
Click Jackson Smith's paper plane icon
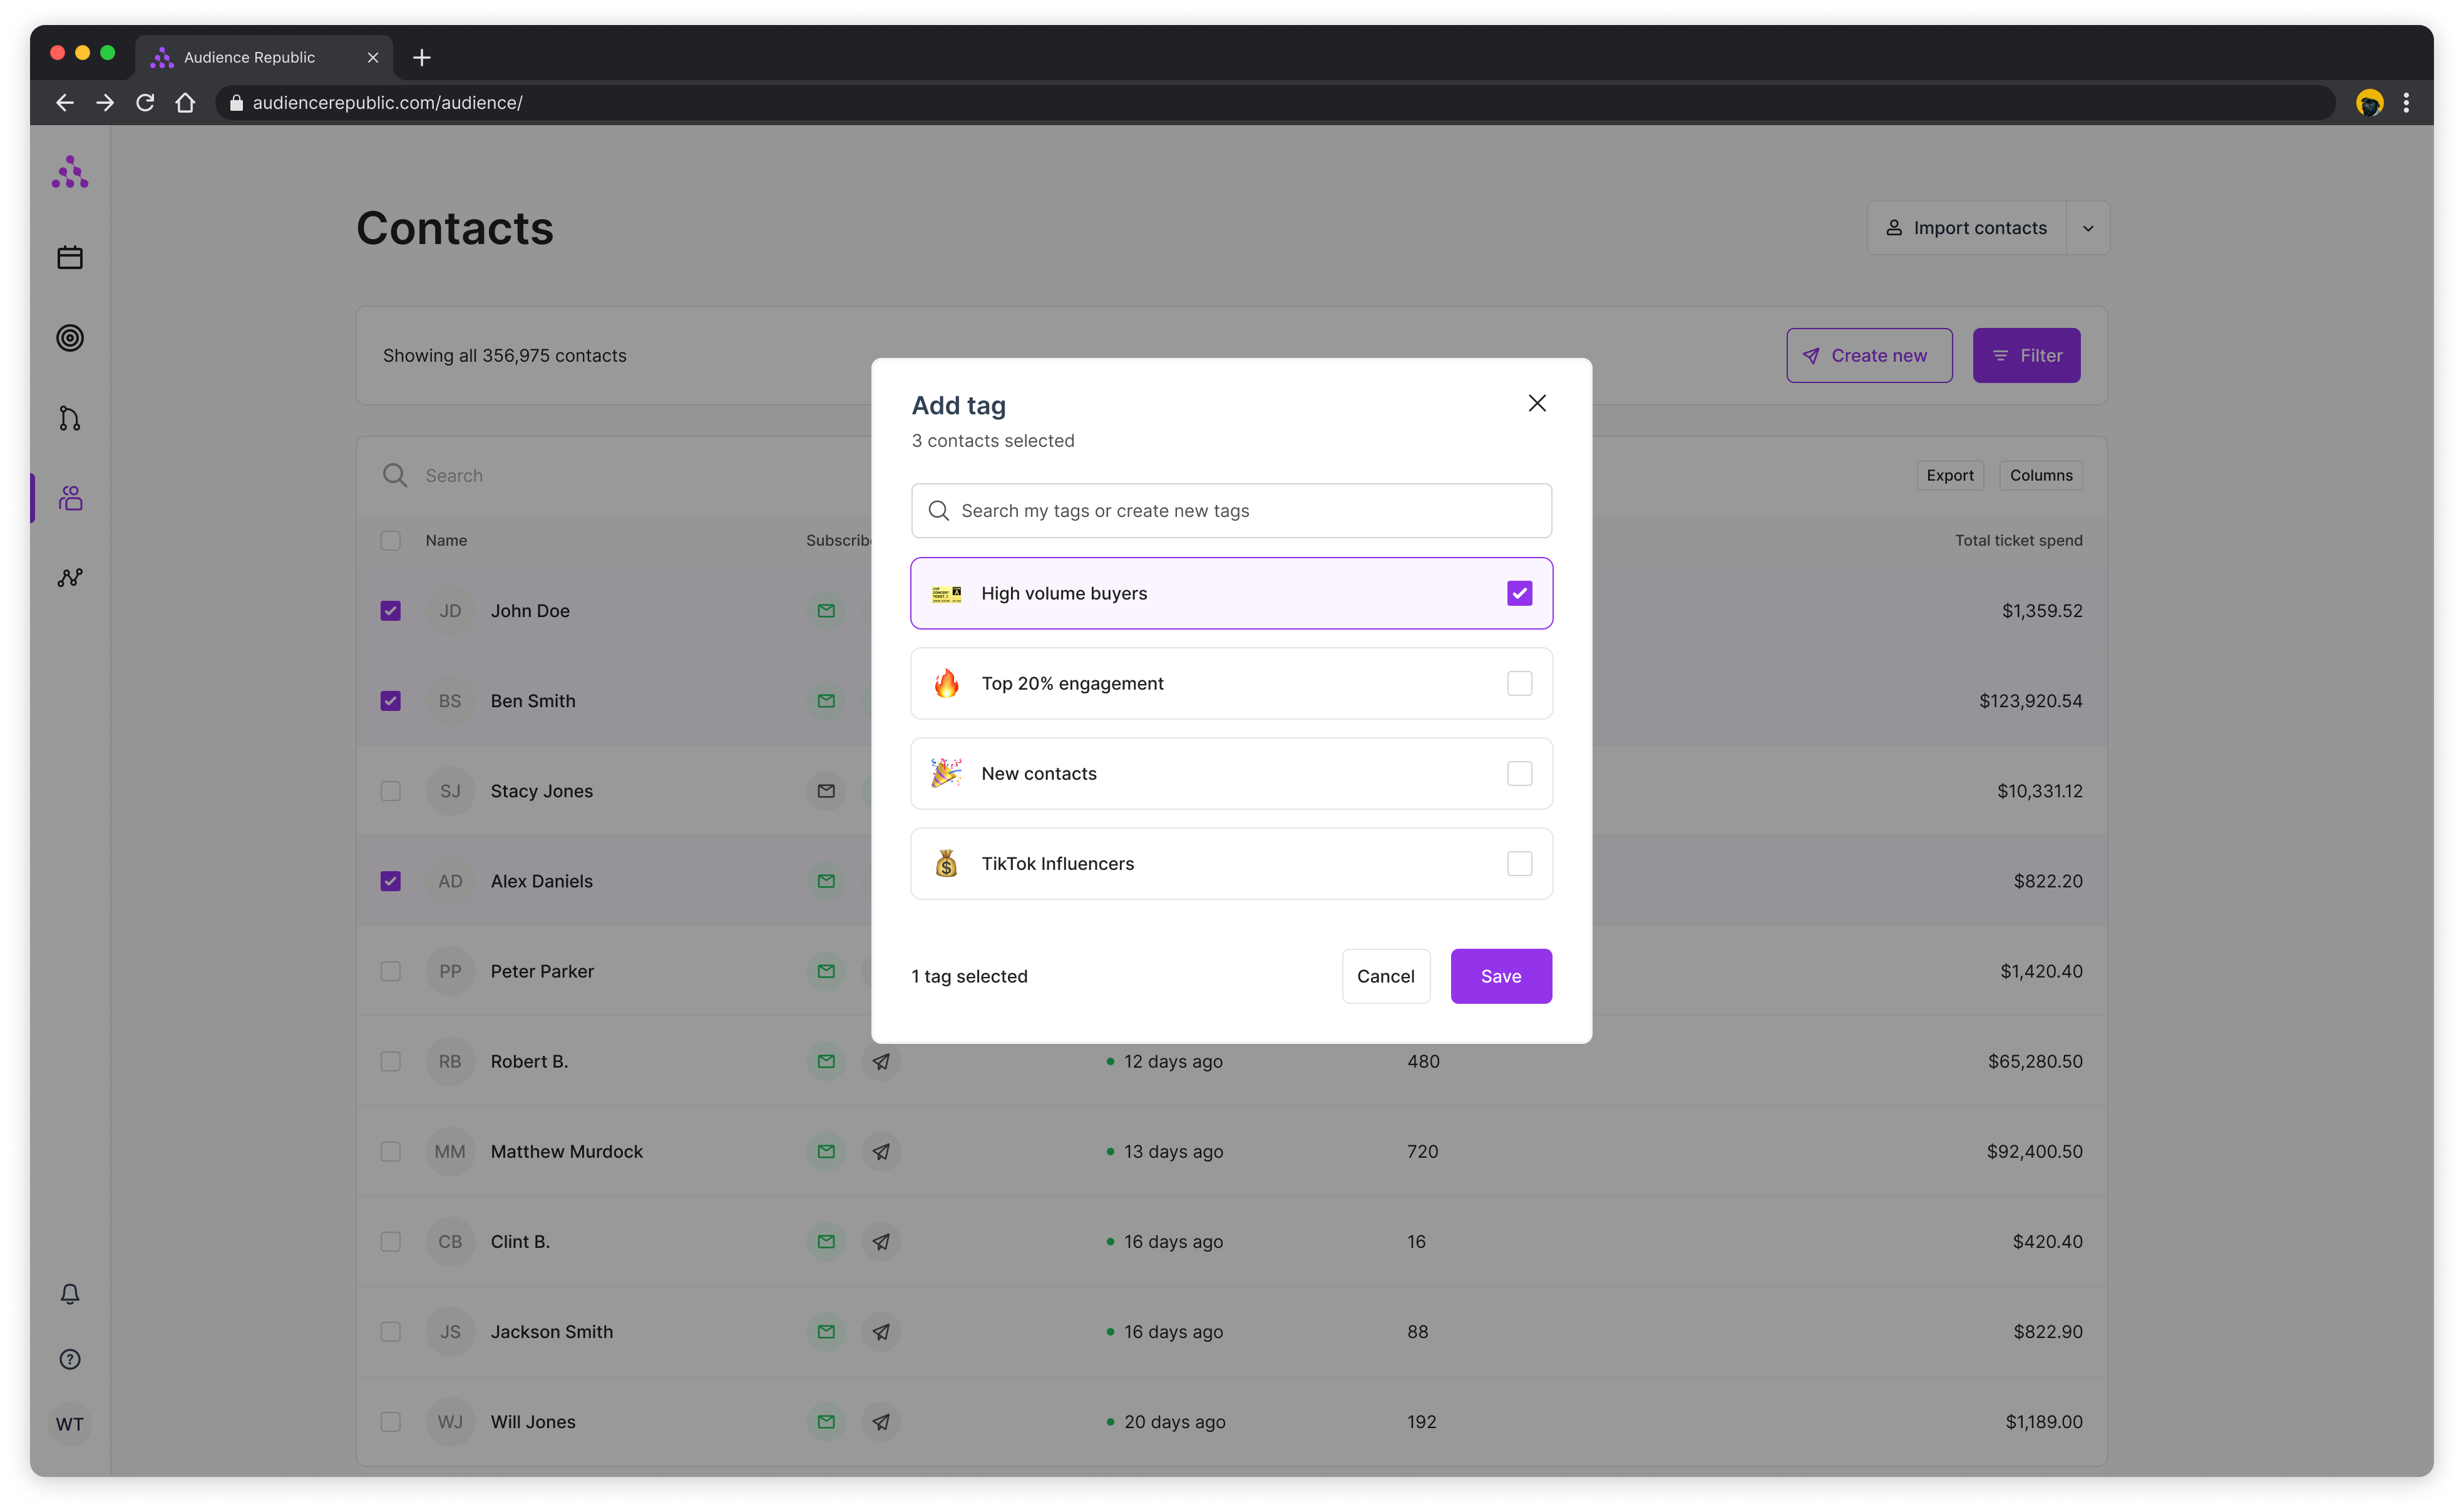pos(881,1331)
